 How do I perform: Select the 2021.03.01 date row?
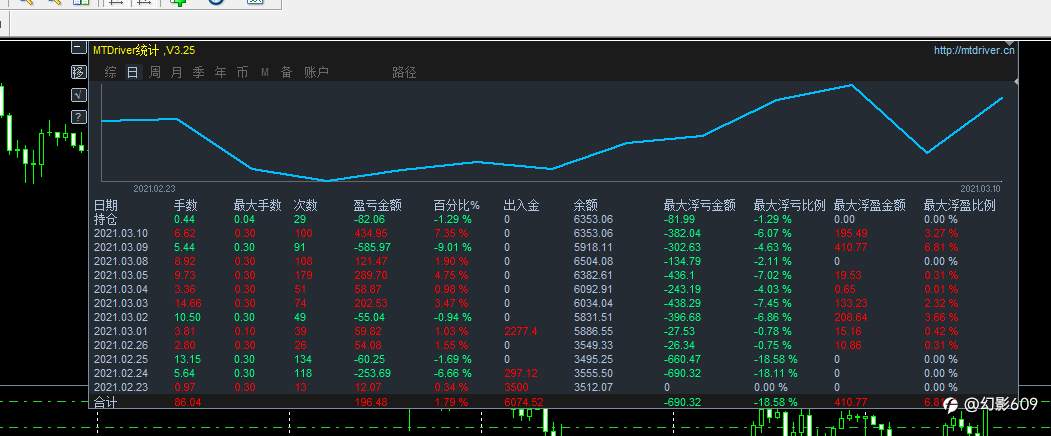[x=121, y=331]
